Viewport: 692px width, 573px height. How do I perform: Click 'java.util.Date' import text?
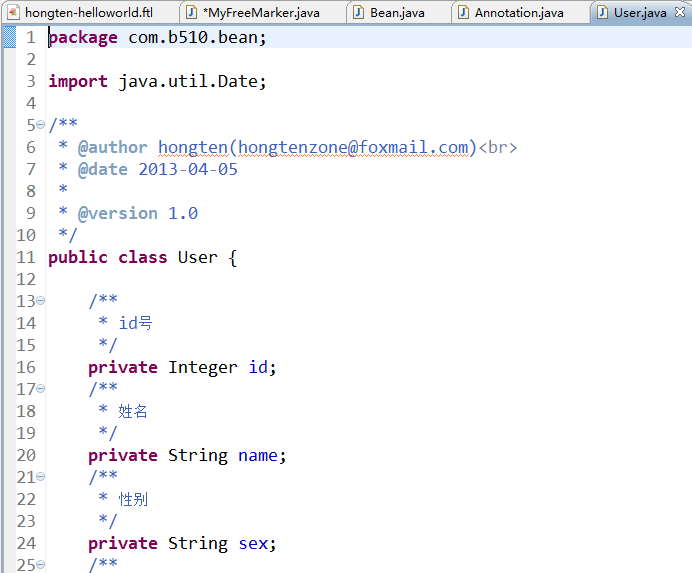[x=188, y=81]
